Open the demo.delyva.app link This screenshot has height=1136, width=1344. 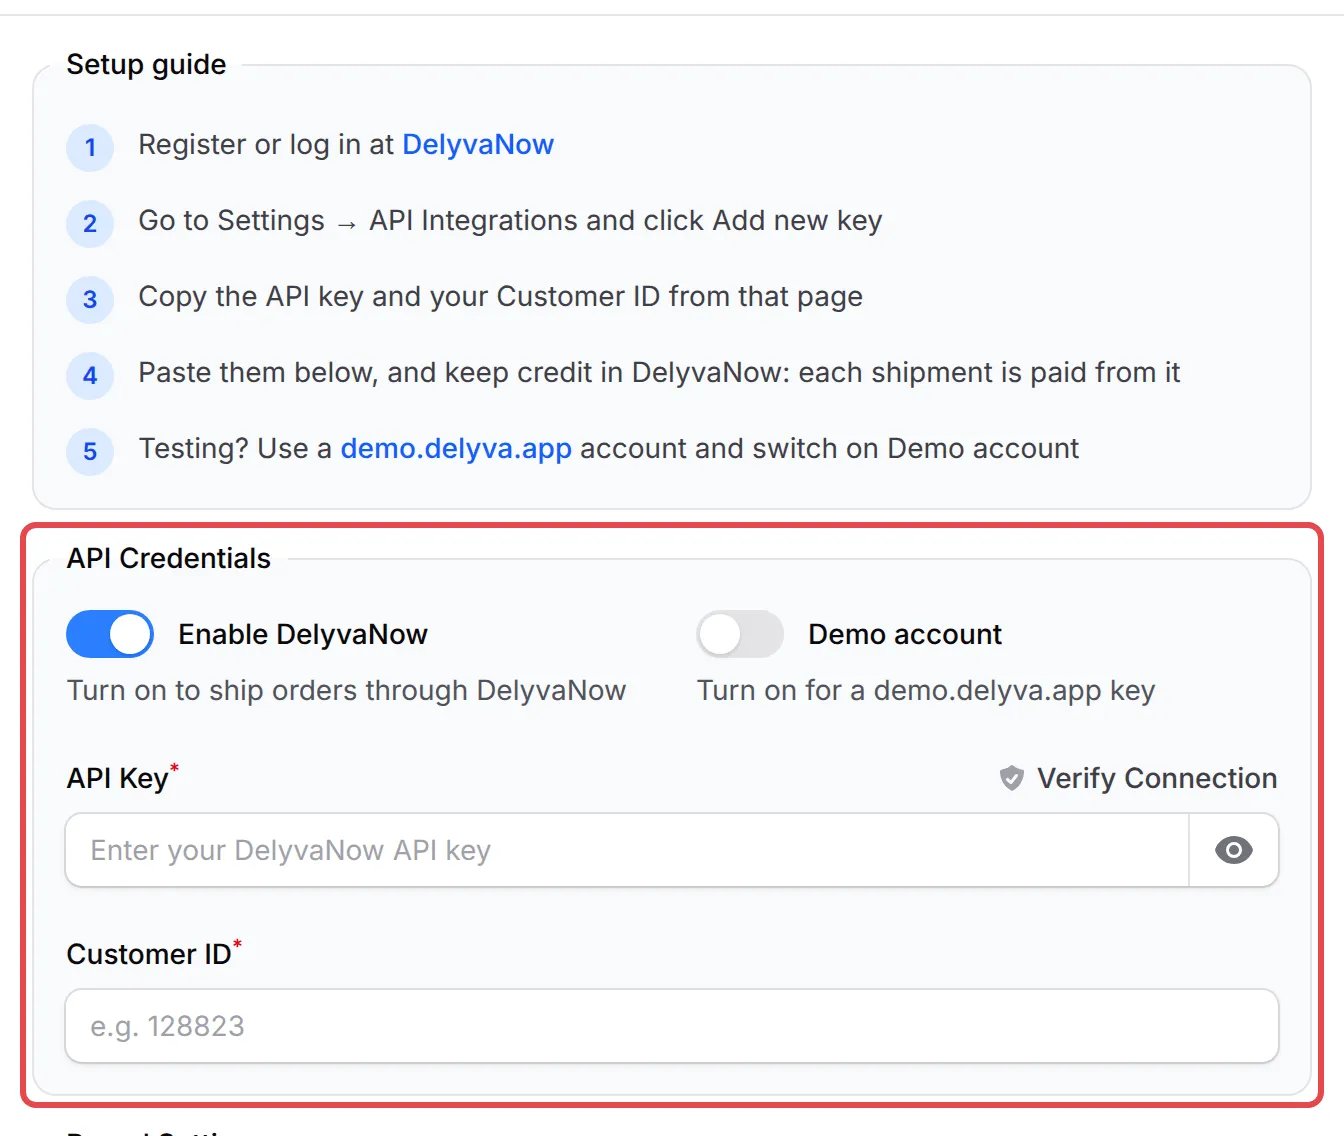[x=456, y=449]
